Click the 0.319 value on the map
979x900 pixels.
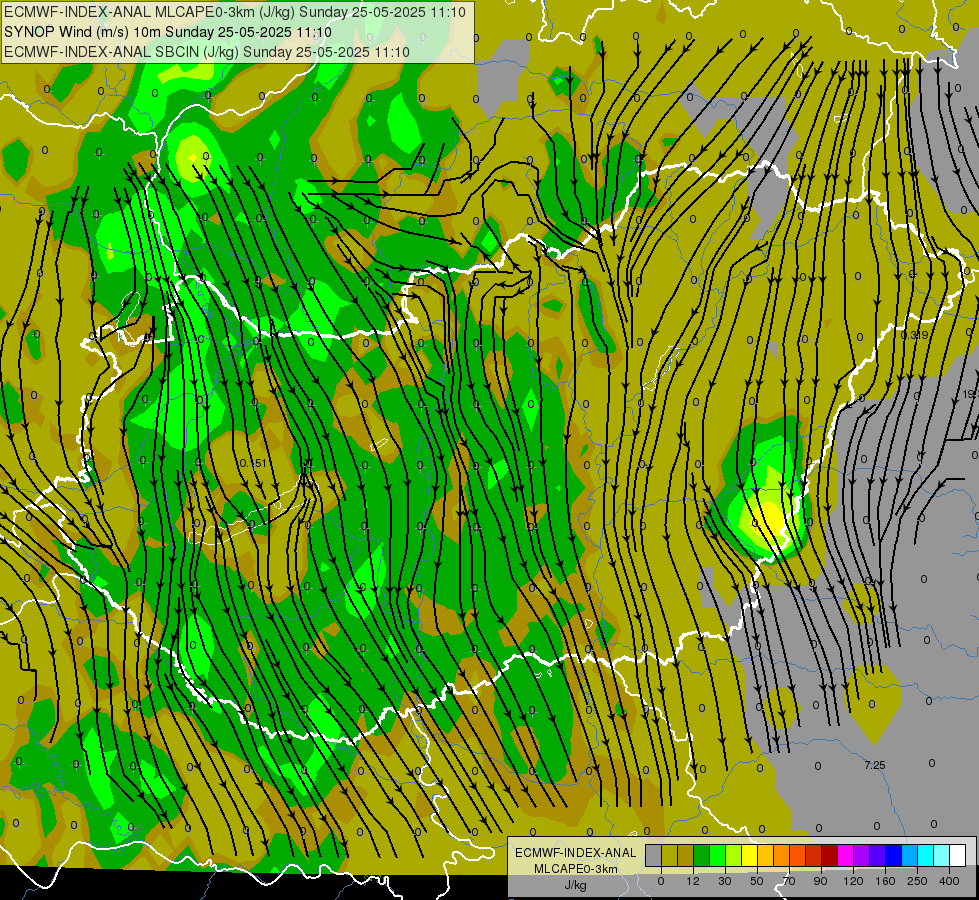[915, 335]
